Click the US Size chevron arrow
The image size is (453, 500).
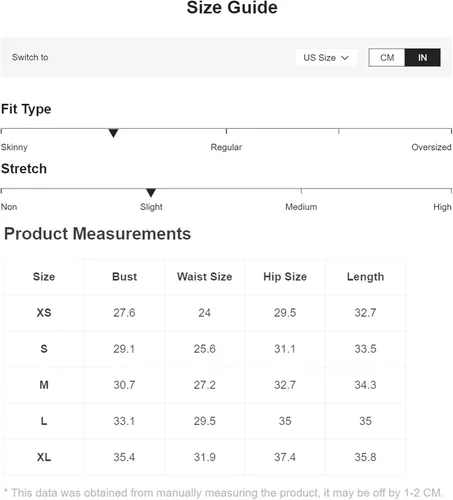pos(345,58)
